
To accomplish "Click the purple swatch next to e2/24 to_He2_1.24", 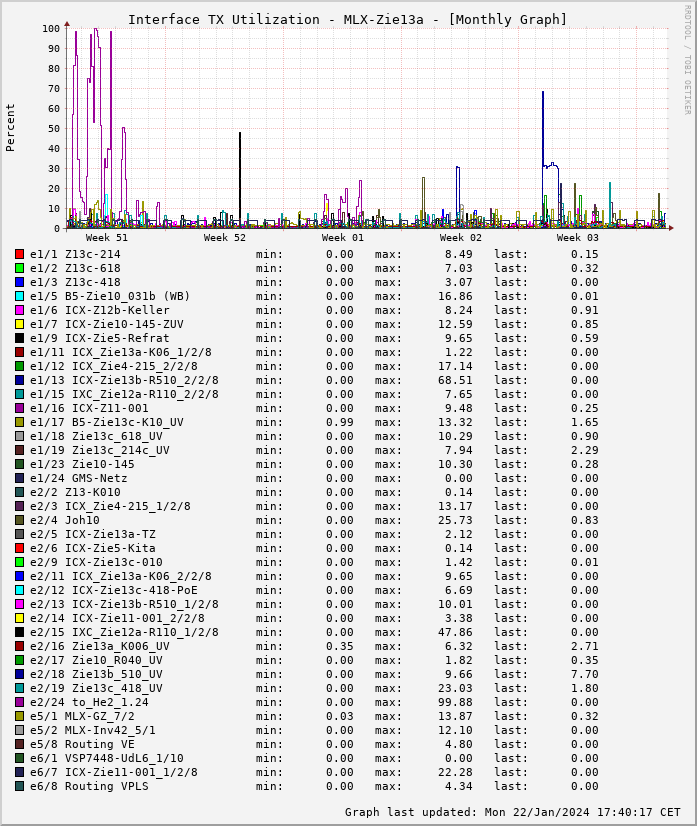I will pyautogui.click(x=19, y=702).
